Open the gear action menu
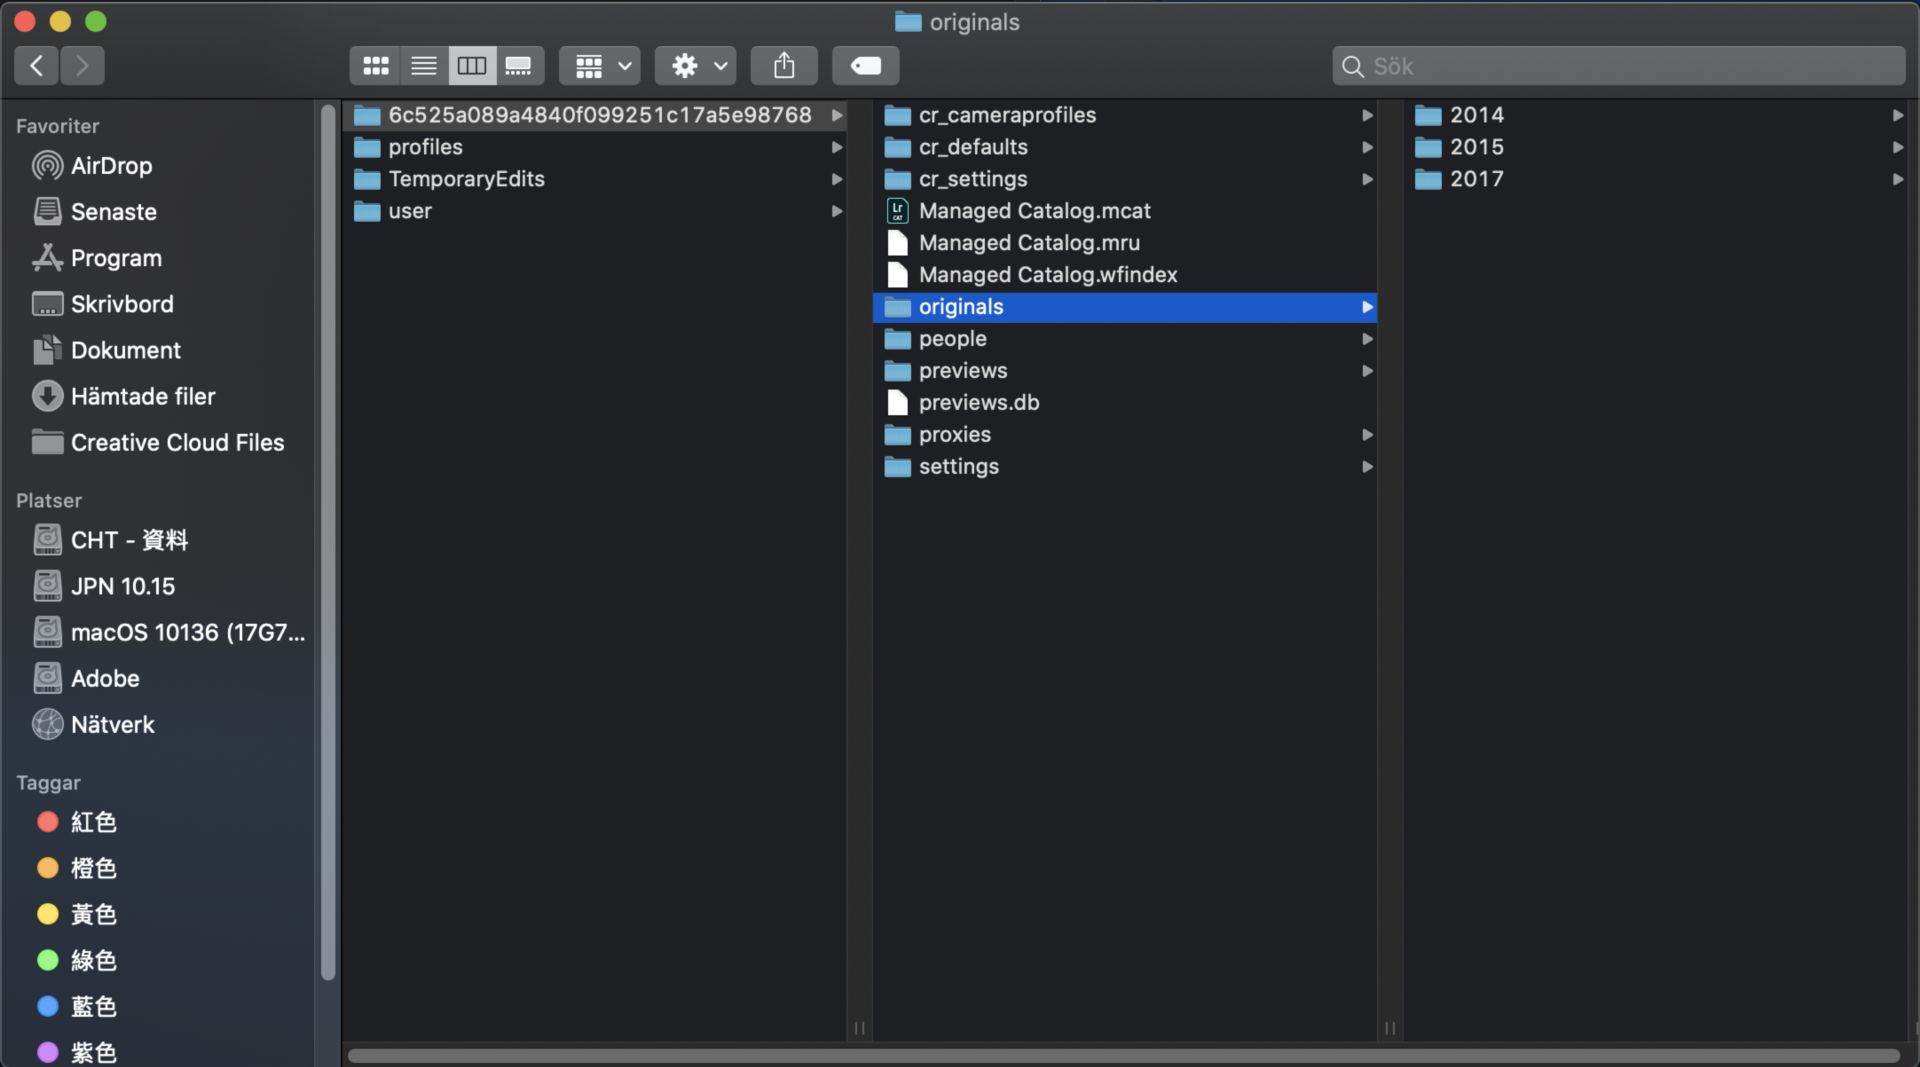Image resolution: width=1920 pixels, height=1067 pixels. point(696,66)
